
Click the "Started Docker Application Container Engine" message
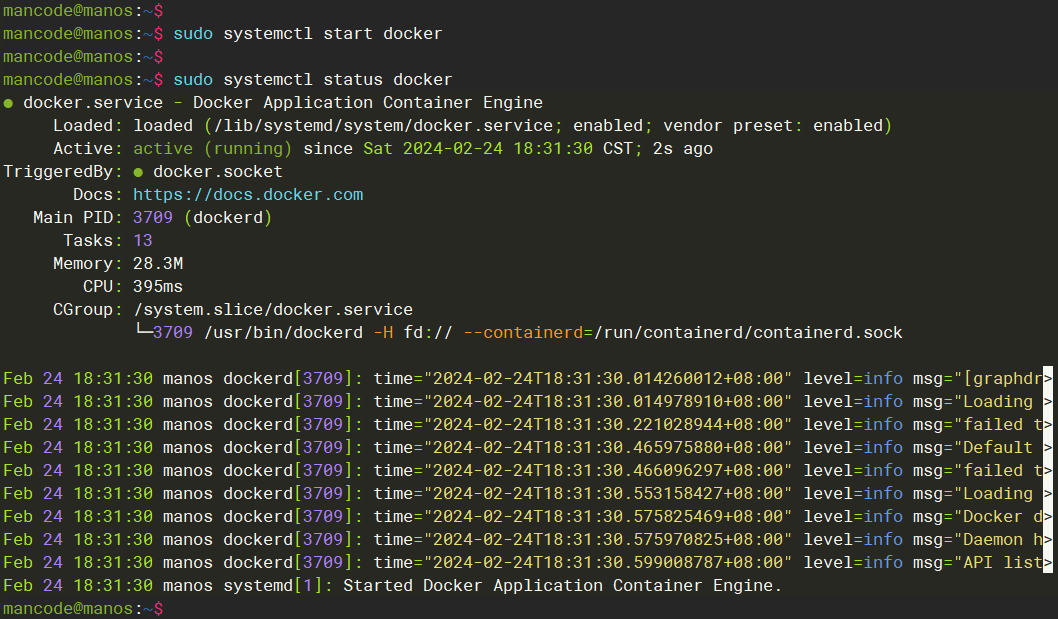click(560, 585)
